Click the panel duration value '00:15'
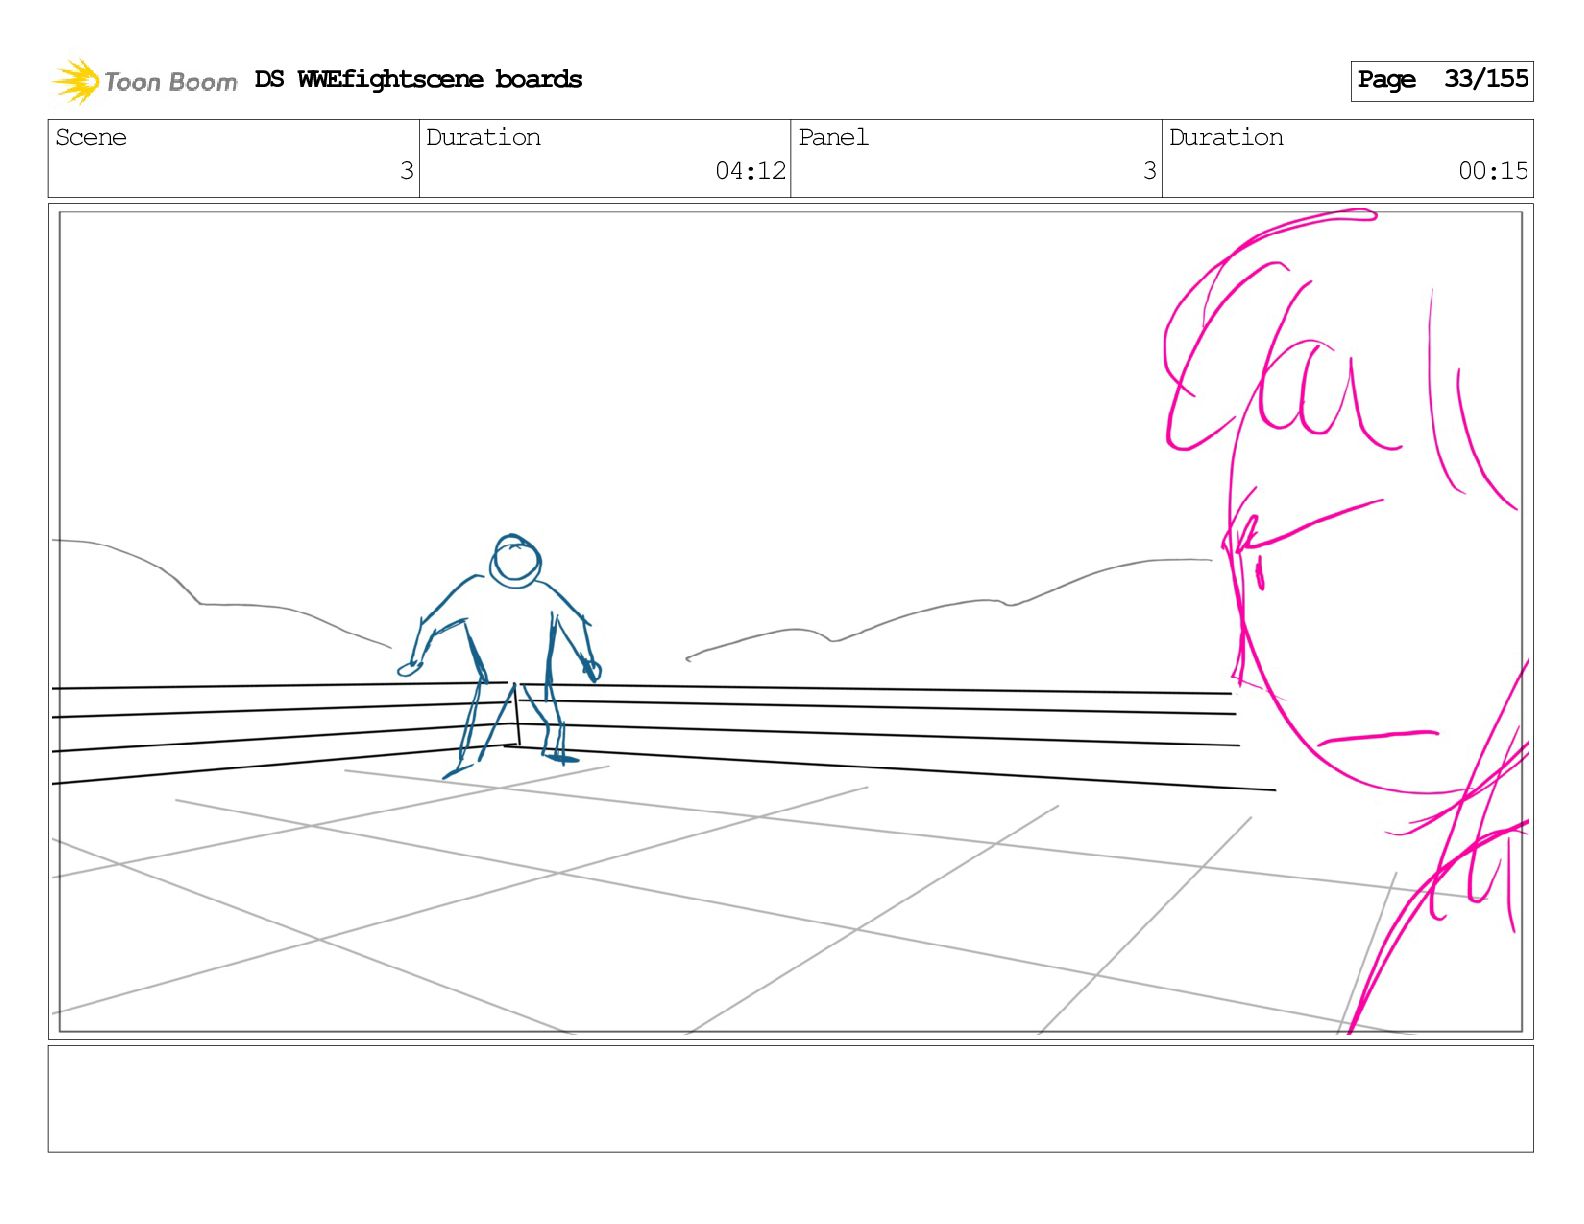Image resolution: width=1584 pixels, height=1224 pixels. 1493,171
